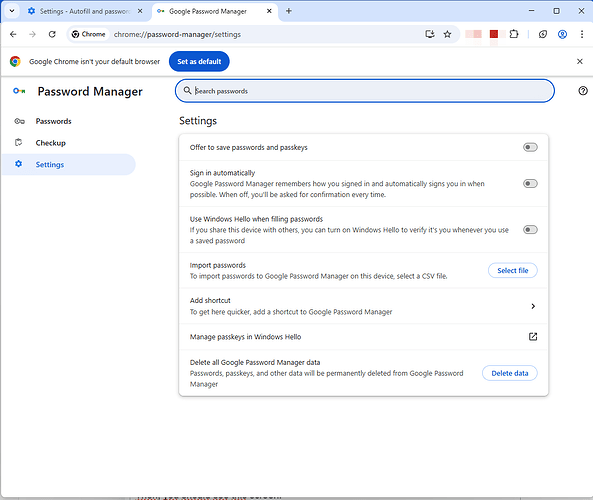
Task: Click the Google Chrome logo in infobar
Action: [15, 61]
